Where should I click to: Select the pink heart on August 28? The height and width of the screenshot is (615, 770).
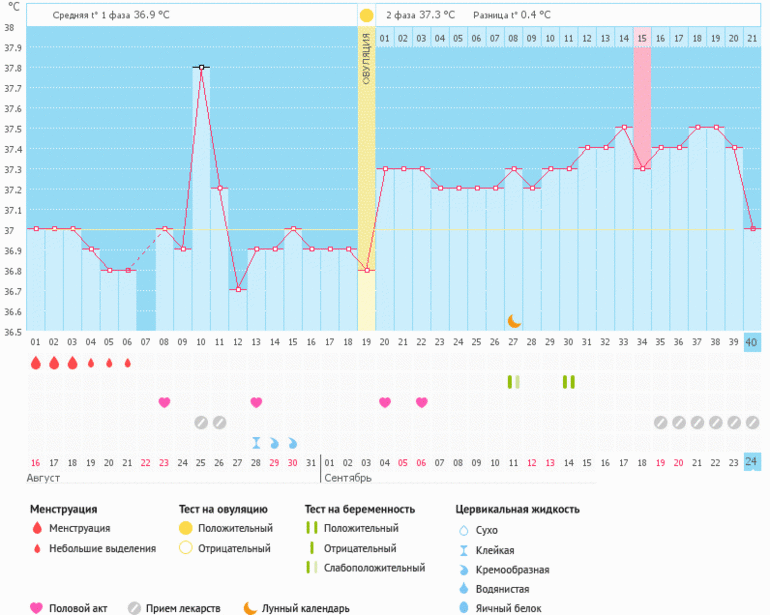256,402
